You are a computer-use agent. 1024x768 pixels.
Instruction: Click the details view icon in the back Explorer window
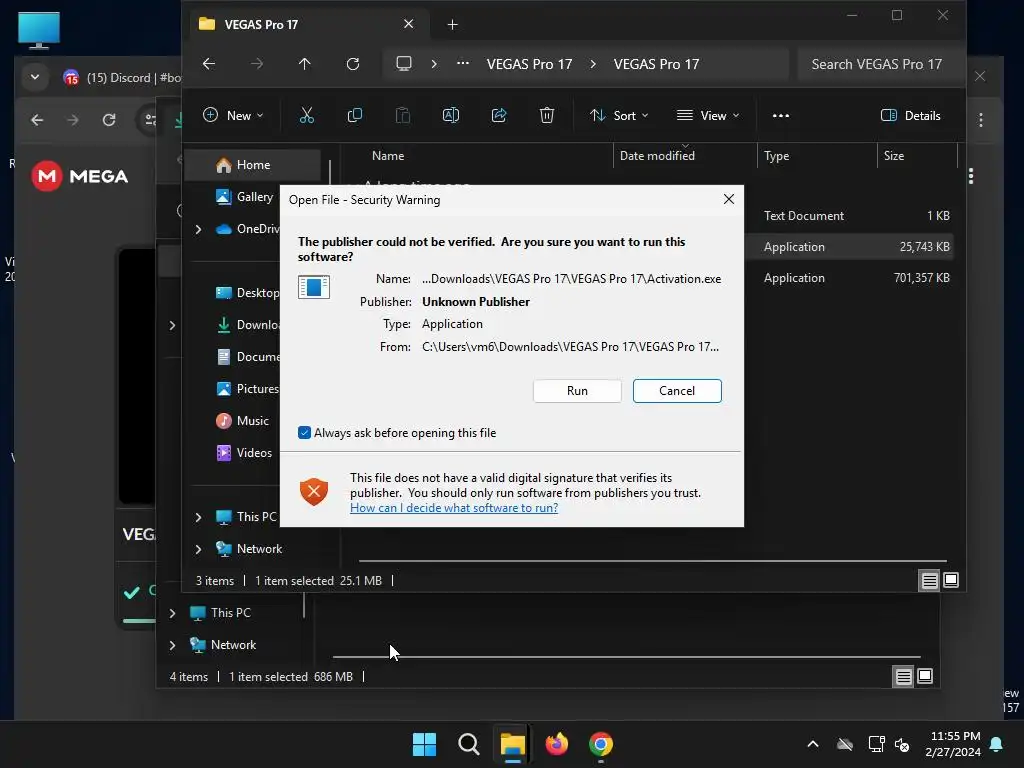pyautogui.click(x=903, y=677)
